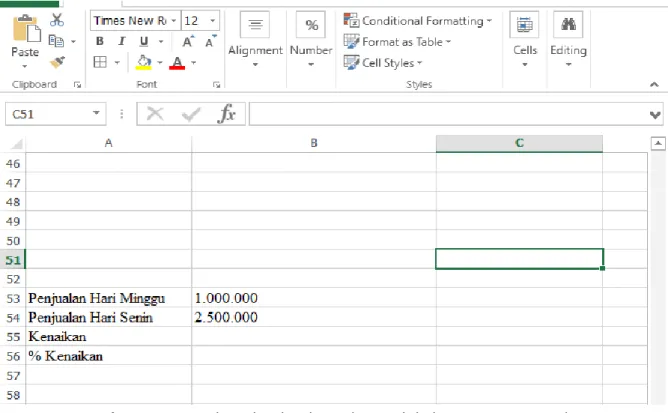The height and width of the screenshot is (413, 668).
Task: Toggle Bold formatting
Action: [100, 41]
